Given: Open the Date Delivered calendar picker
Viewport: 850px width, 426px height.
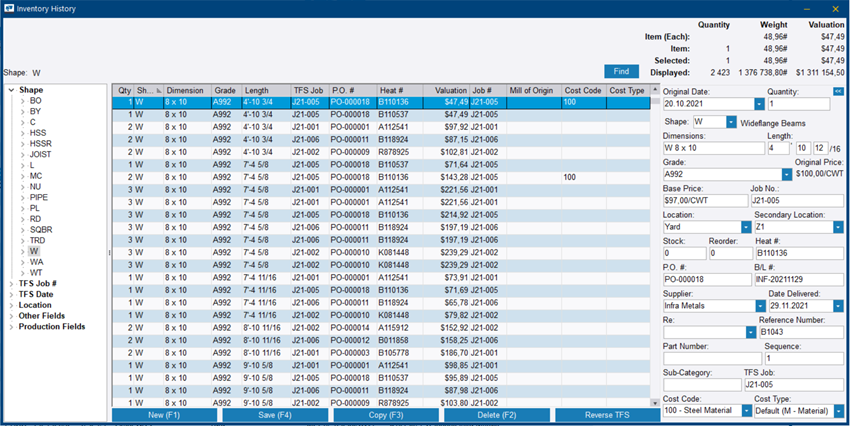Looking at the screenshot, I should pos(840,306).
